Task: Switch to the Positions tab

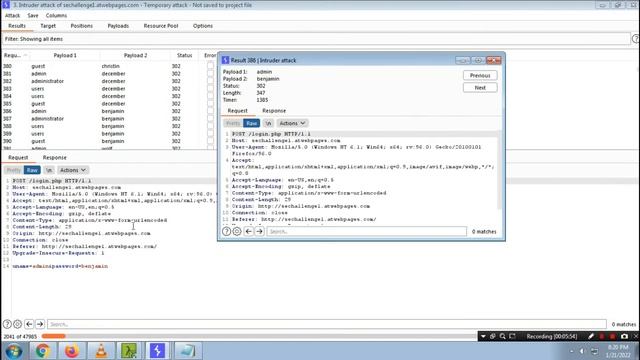Action: point(82,26)
